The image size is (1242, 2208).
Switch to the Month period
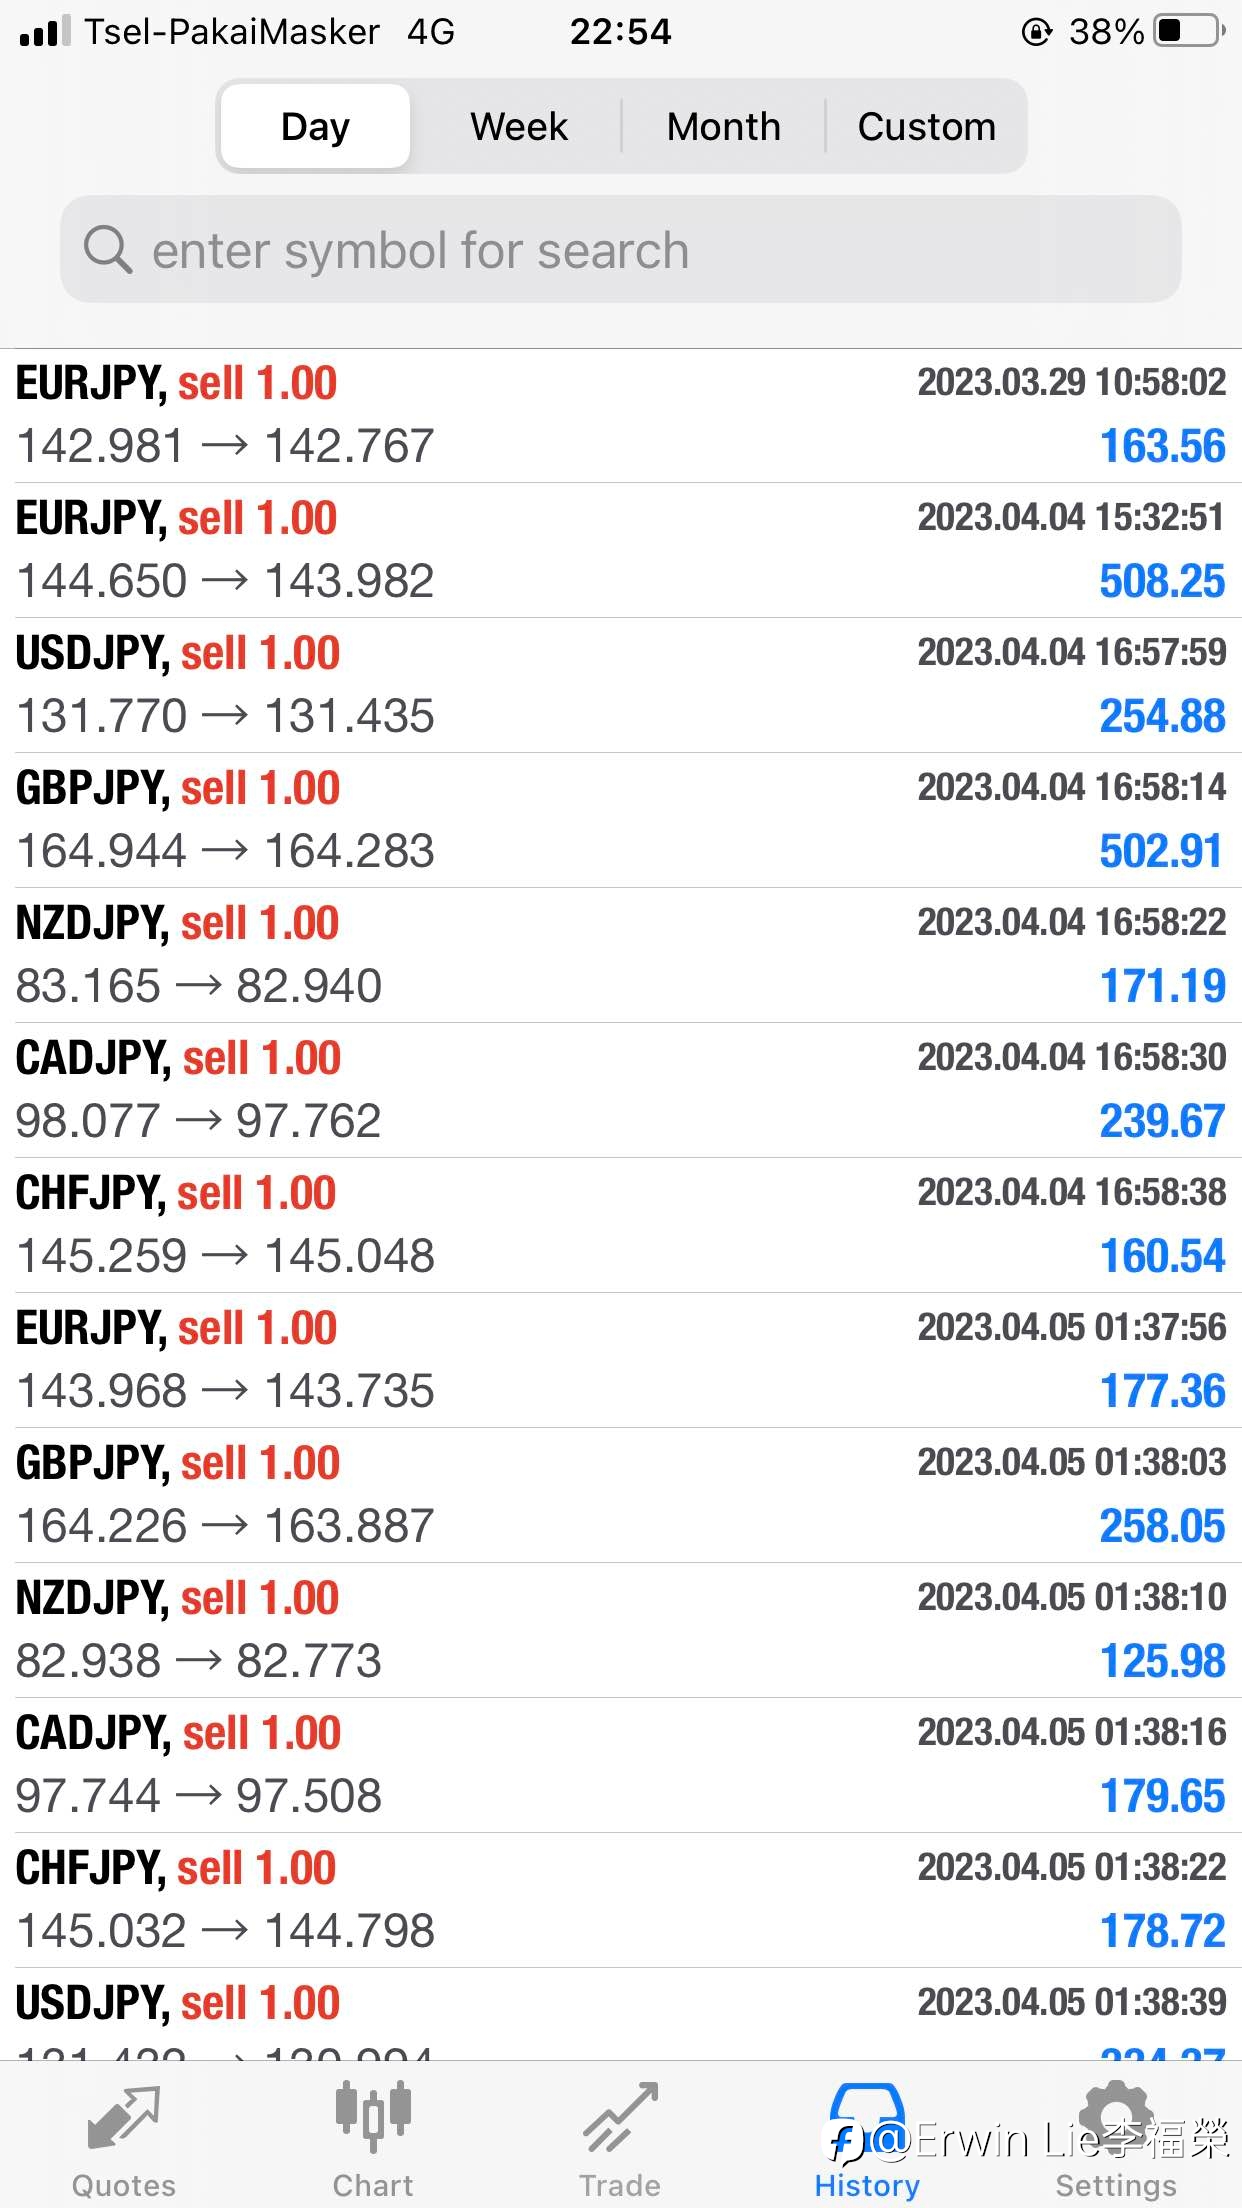[723, 126]
